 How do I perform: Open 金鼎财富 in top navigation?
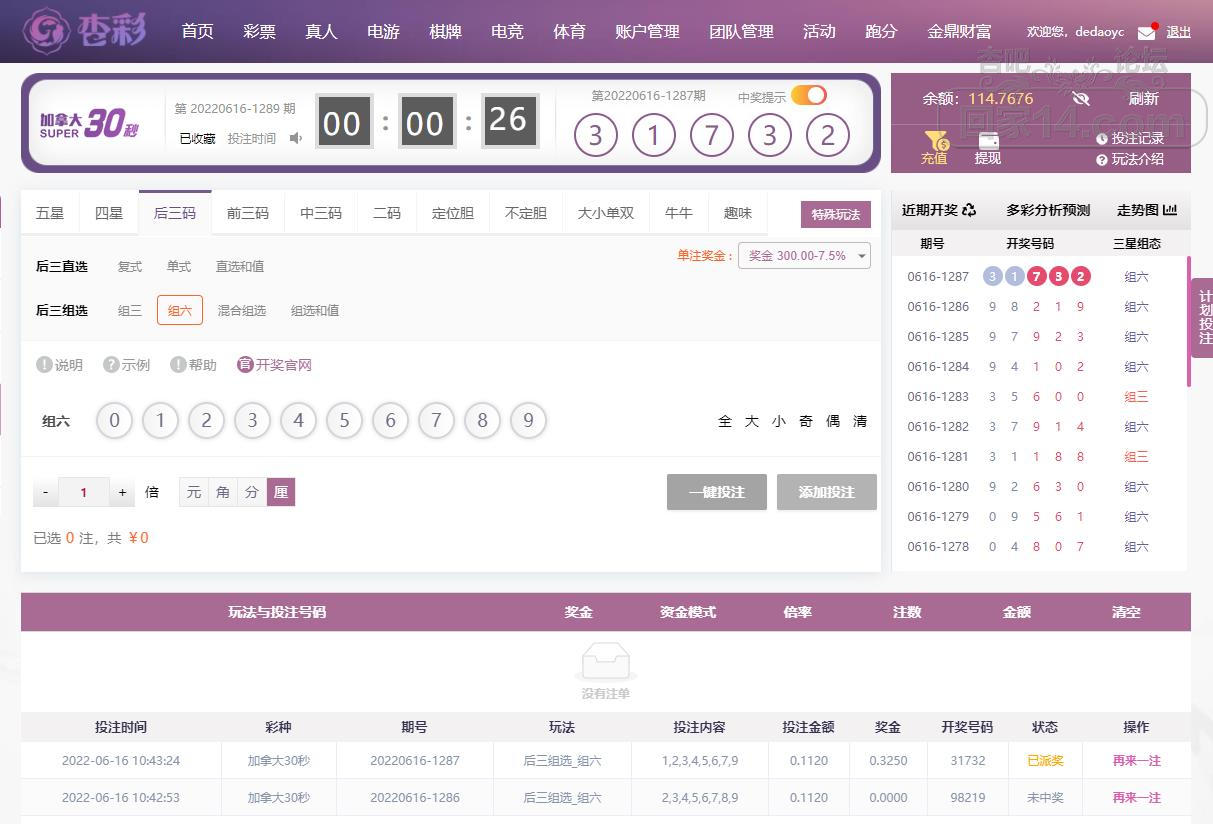tap(959, 31)
